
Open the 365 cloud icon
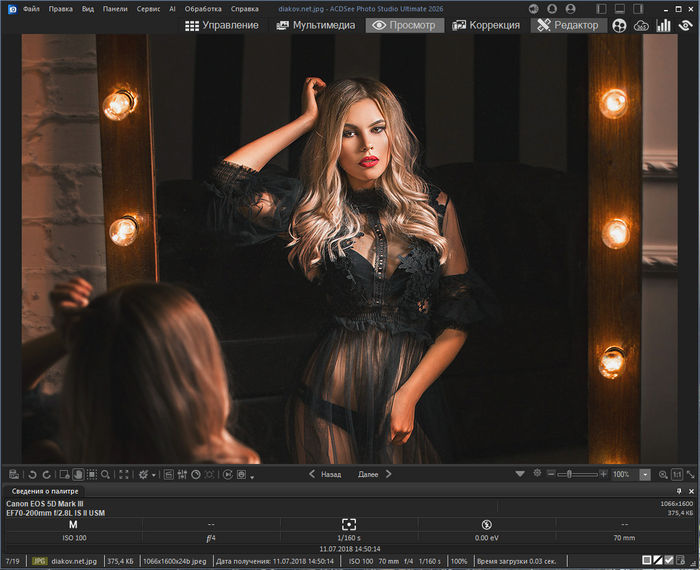click(641, 25)
